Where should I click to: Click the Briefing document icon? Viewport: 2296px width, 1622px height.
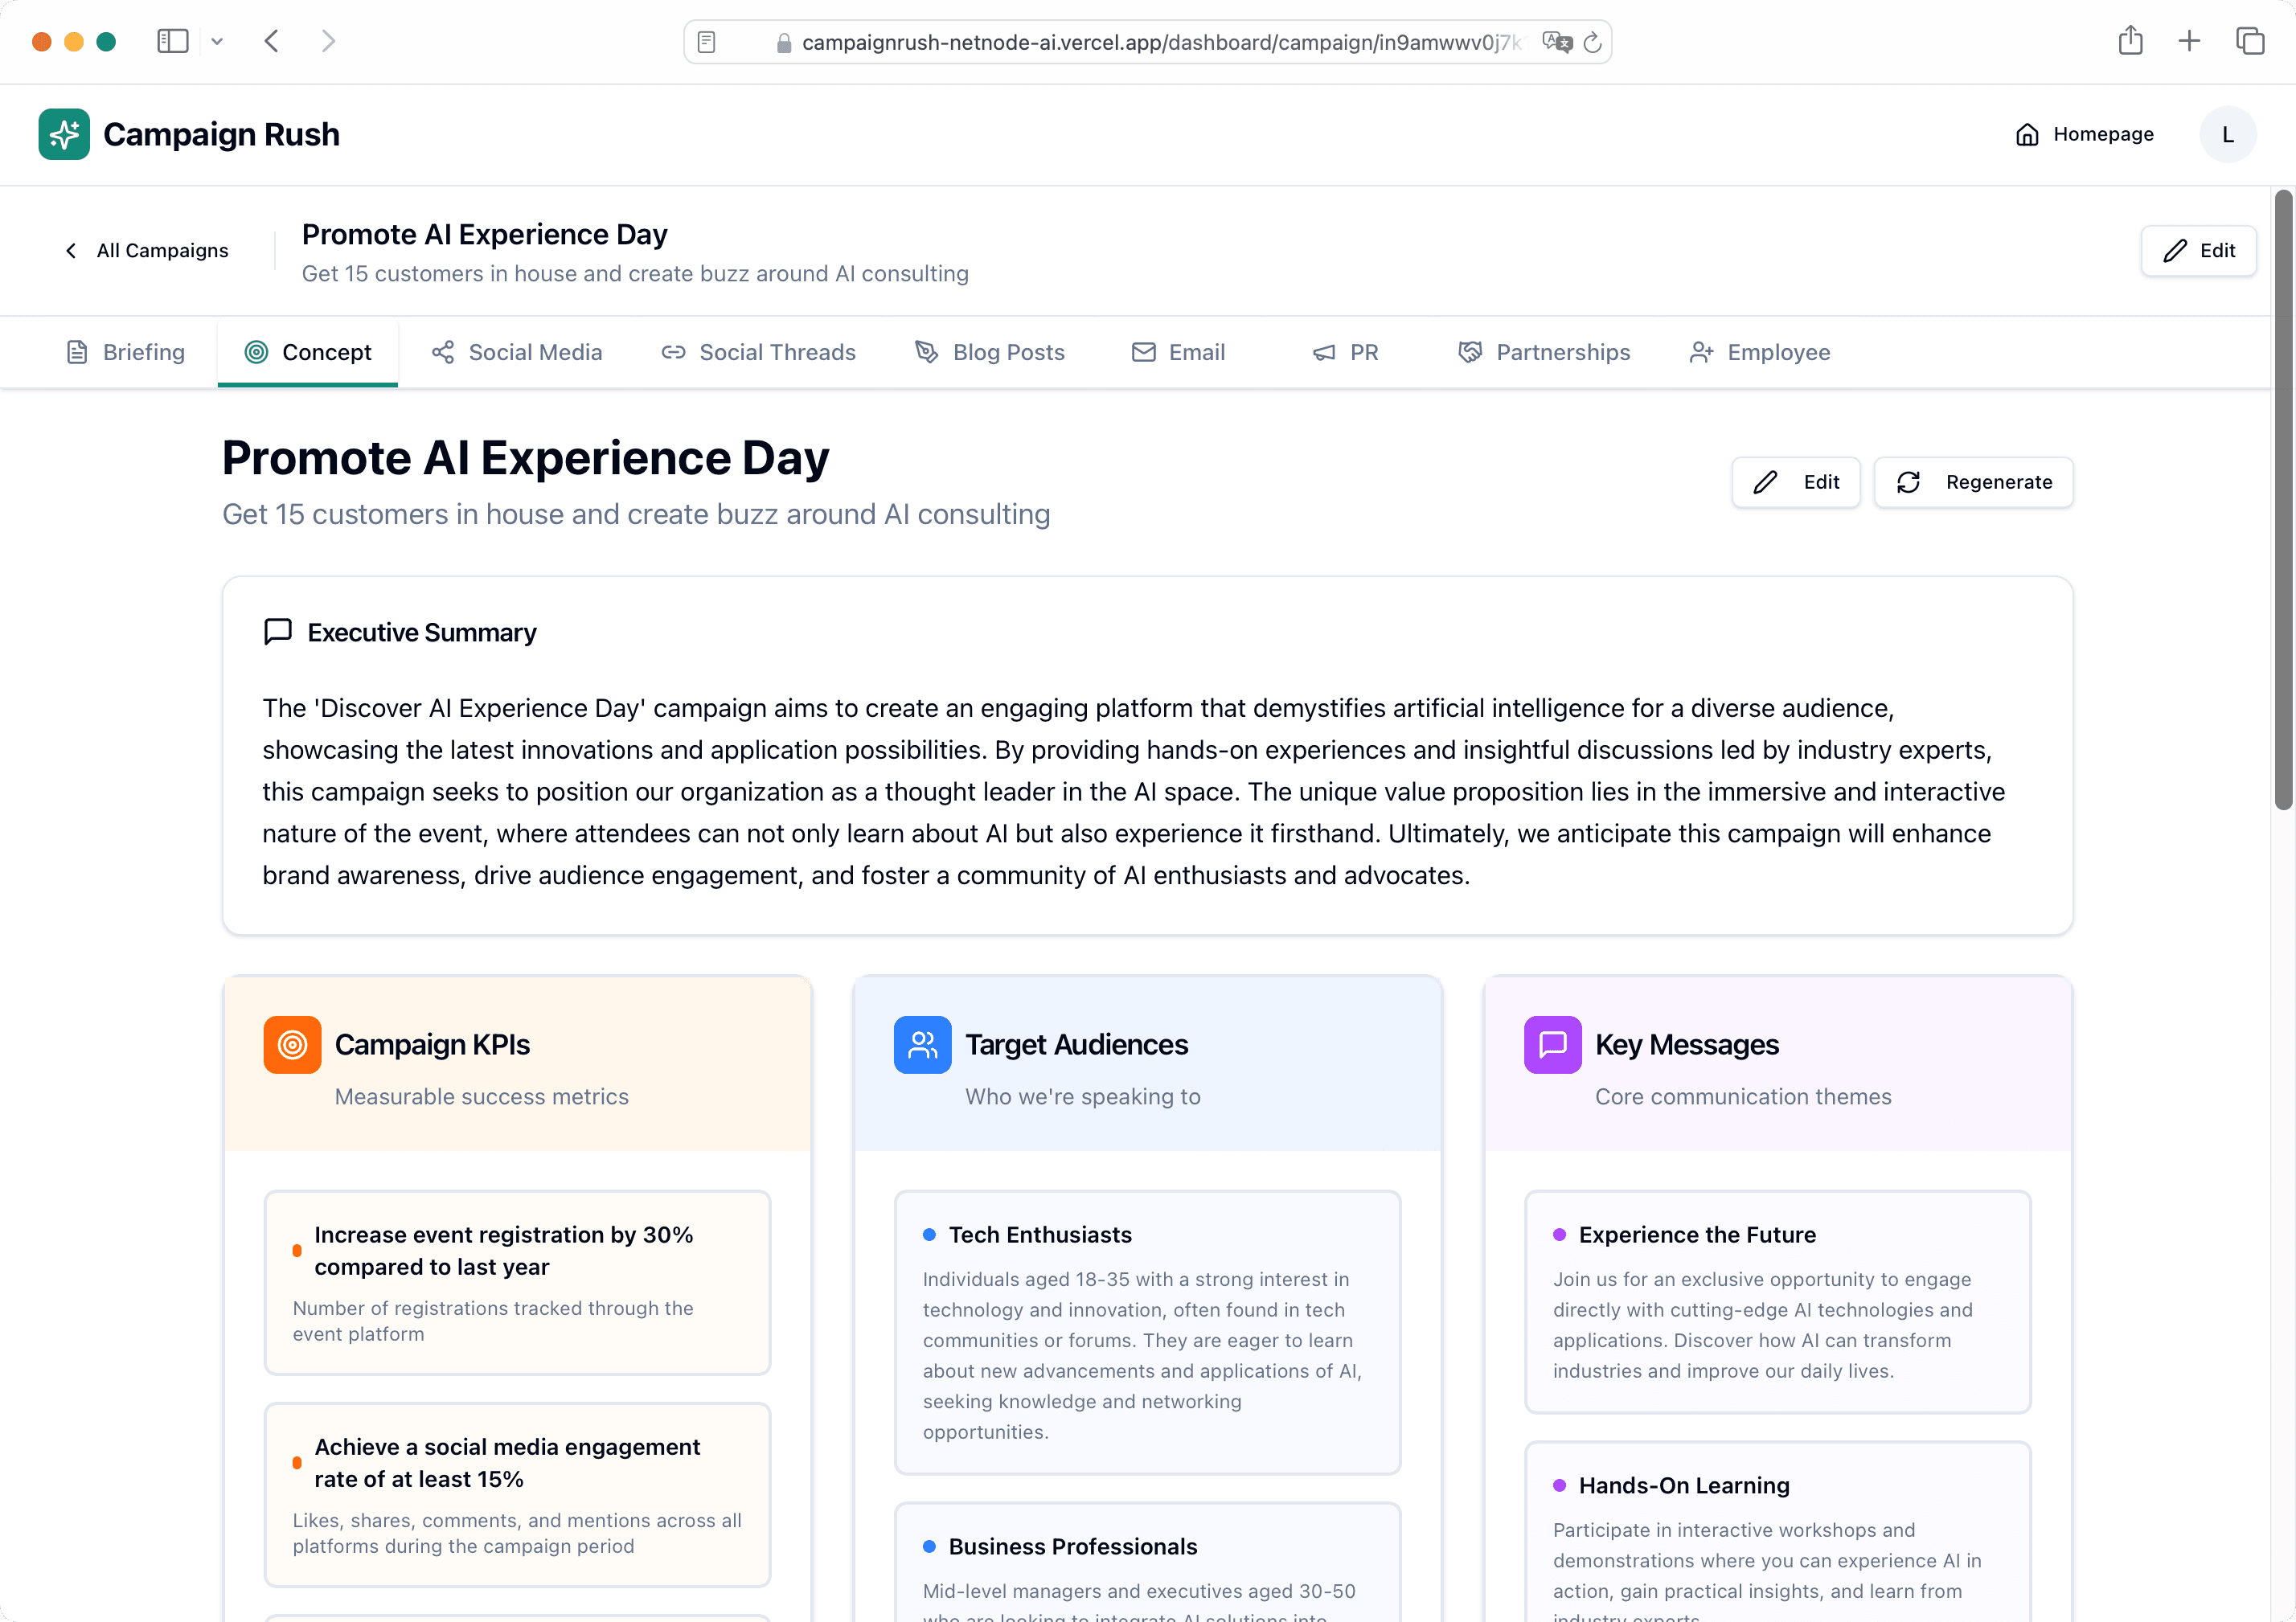pos(77,352)
